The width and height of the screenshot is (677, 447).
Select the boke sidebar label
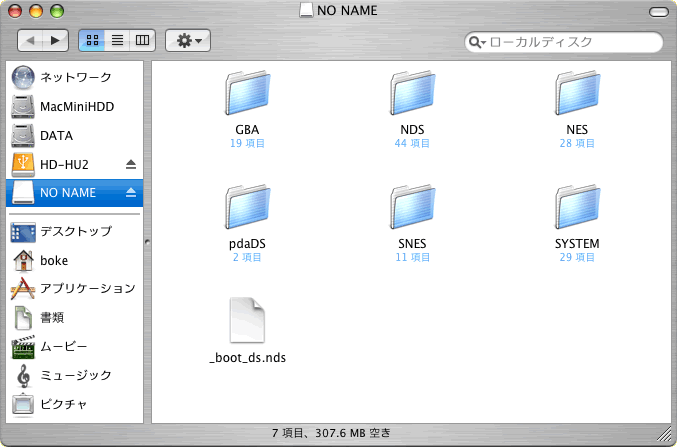[x=54, y=260]
